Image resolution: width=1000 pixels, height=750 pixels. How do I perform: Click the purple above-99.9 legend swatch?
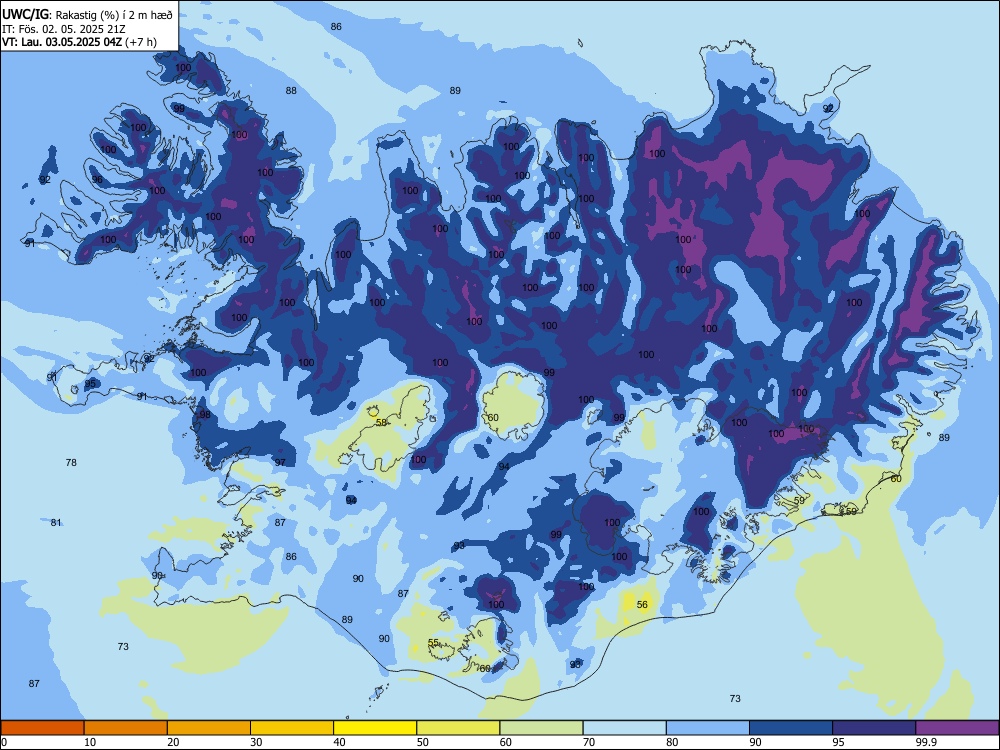(957, 728)
